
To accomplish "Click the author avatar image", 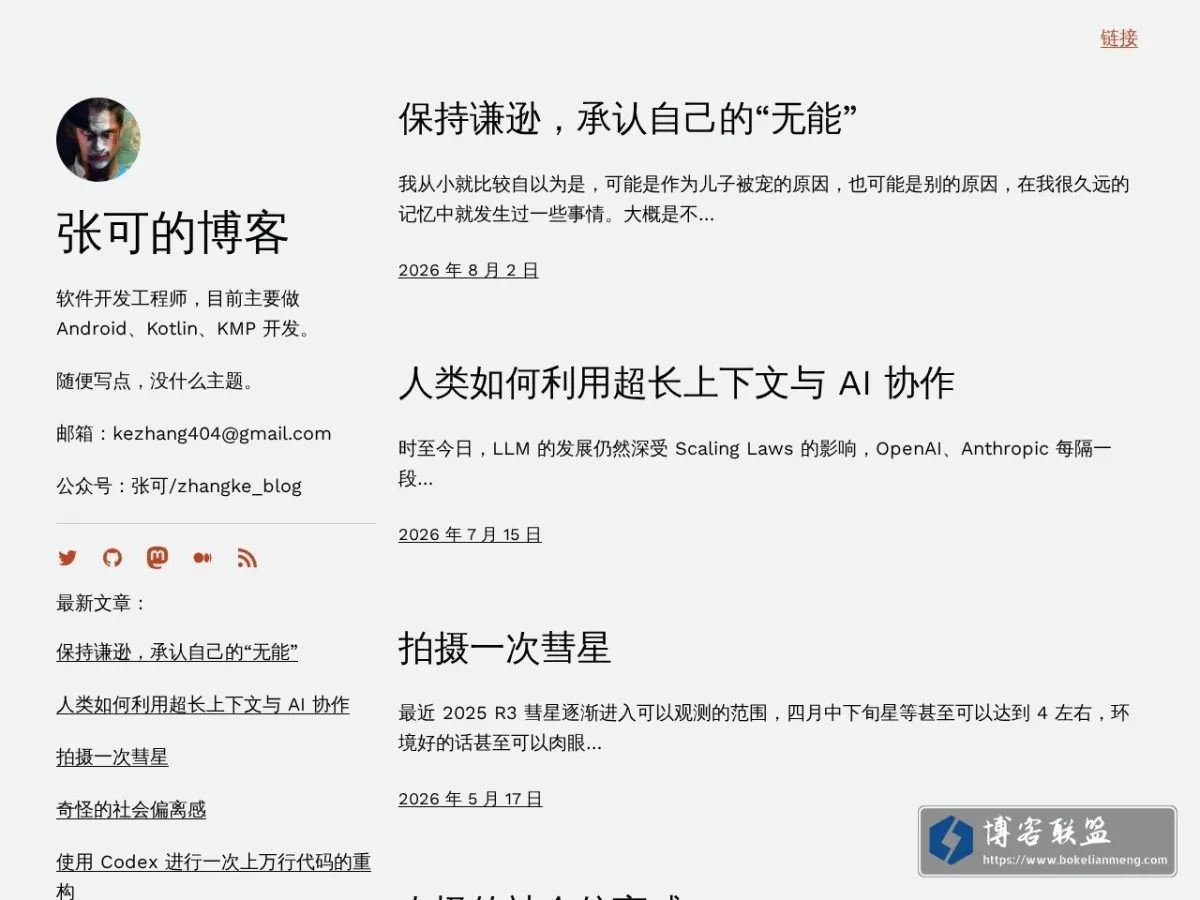I will [x=98, y=139].
